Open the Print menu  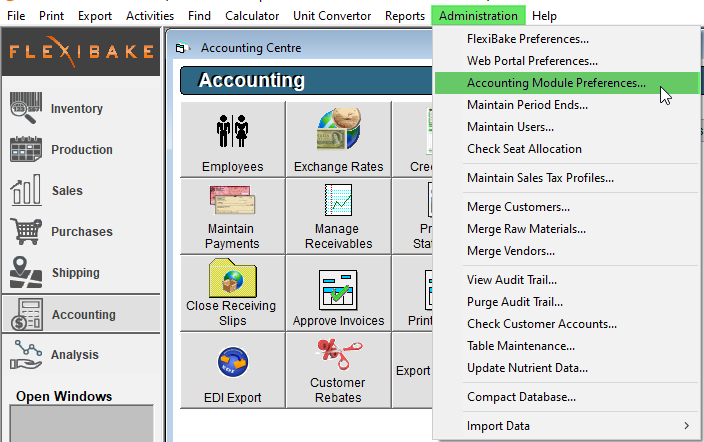(51, 16)
